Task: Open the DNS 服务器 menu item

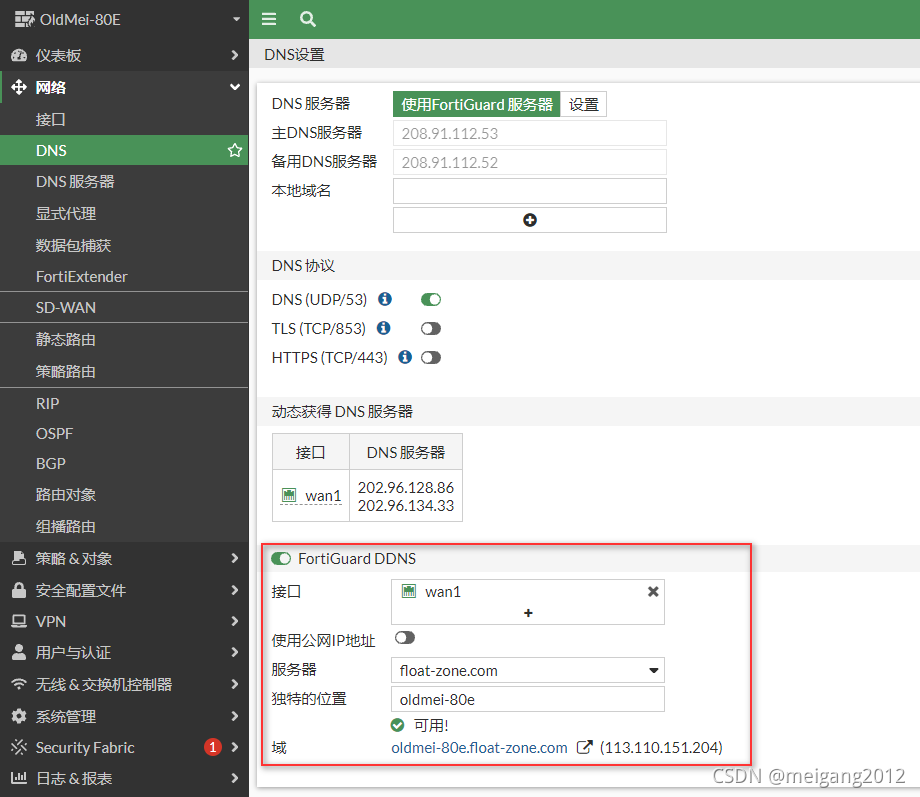Action: 124,181
